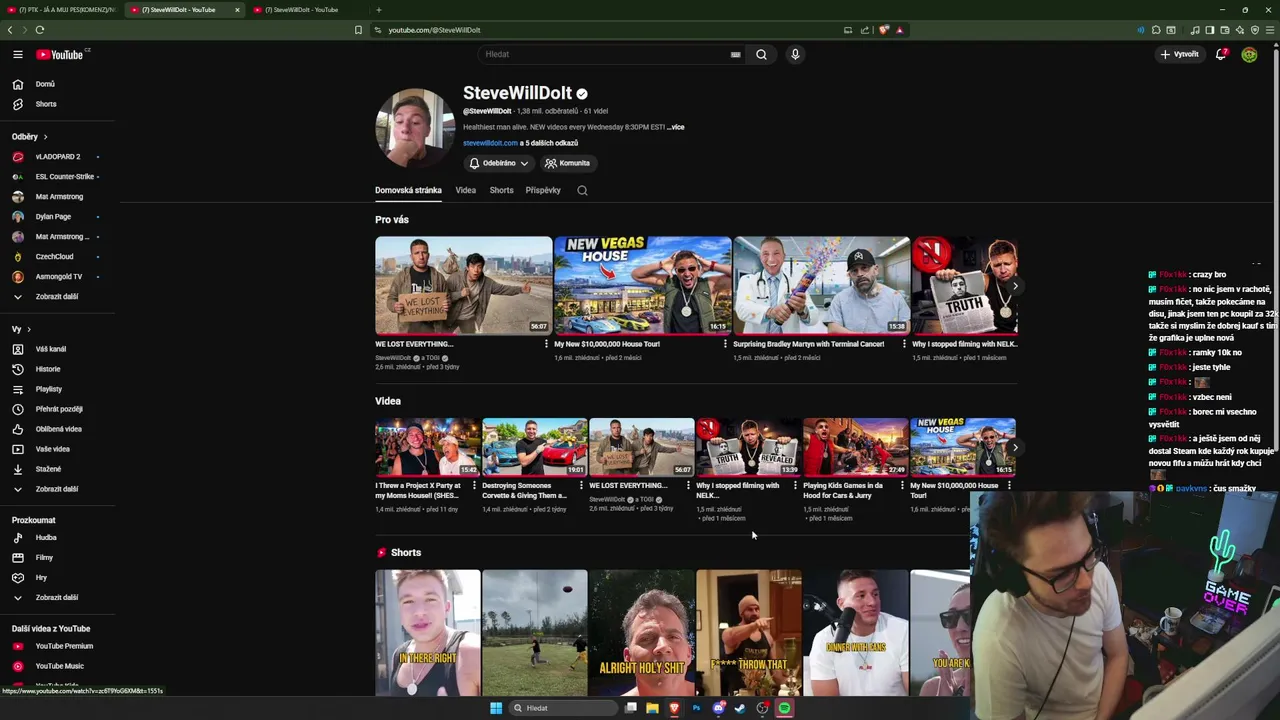
Task: Open the Vy section chevron
Action: pos(29,329)
